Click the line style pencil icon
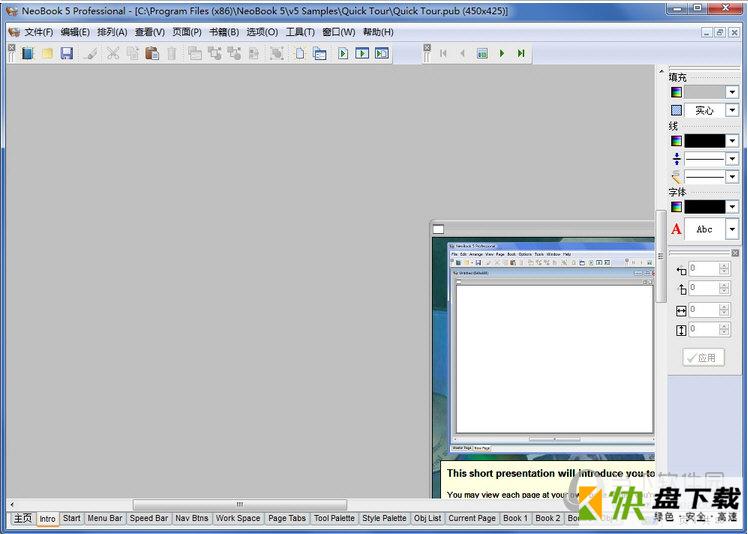This screenshot has width=748, height=534. tap(676, 177)
